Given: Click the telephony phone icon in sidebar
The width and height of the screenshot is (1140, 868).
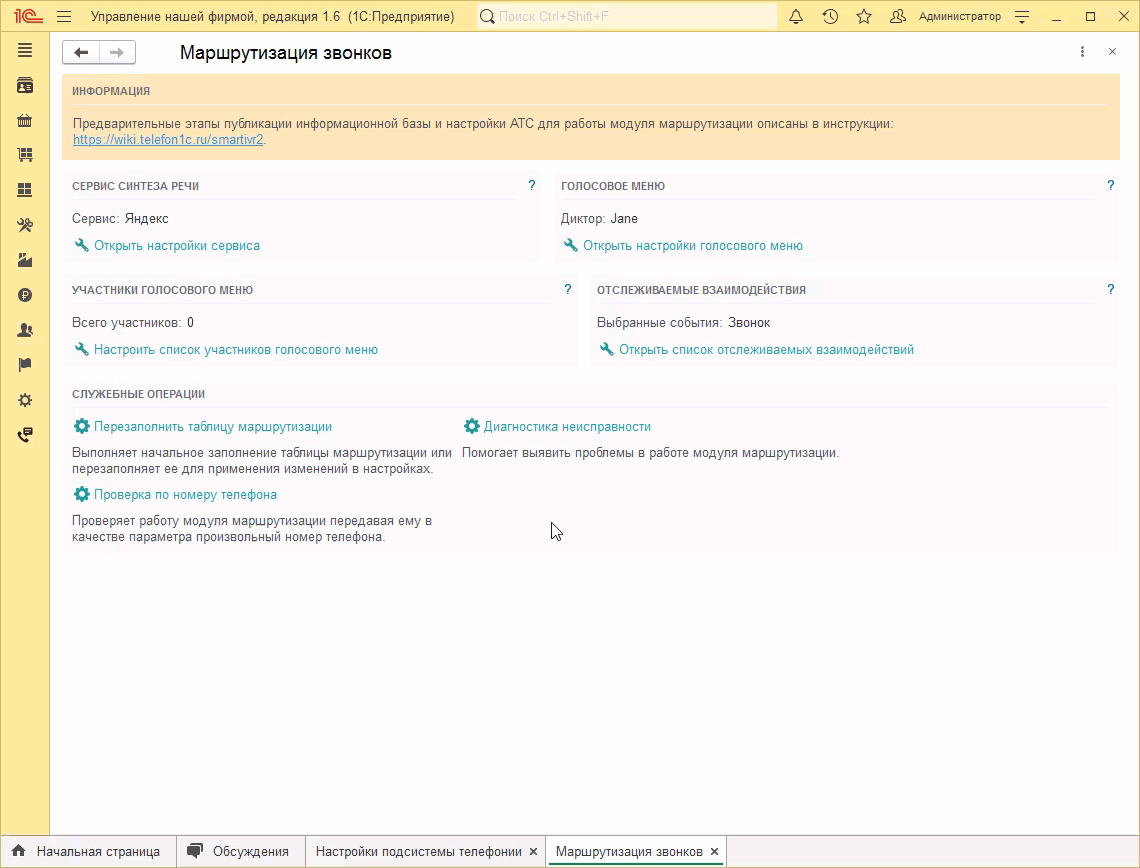Looking at the screenshot, I should tap(25, 435).
